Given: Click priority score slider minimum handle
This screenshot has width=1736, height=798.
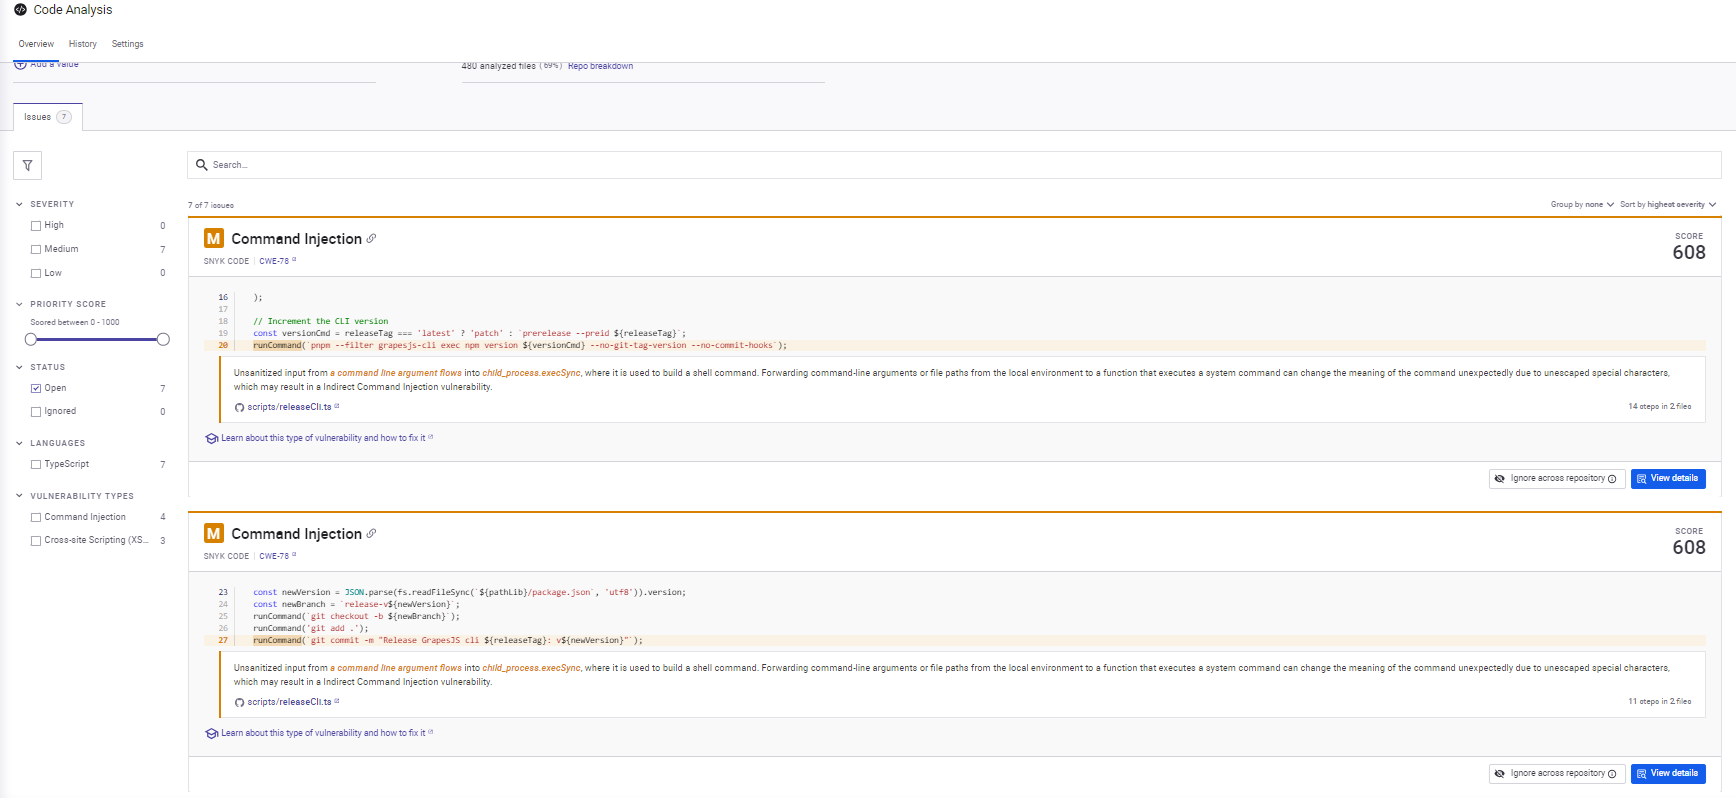Looking at the screenshot, I should point(31,340).
